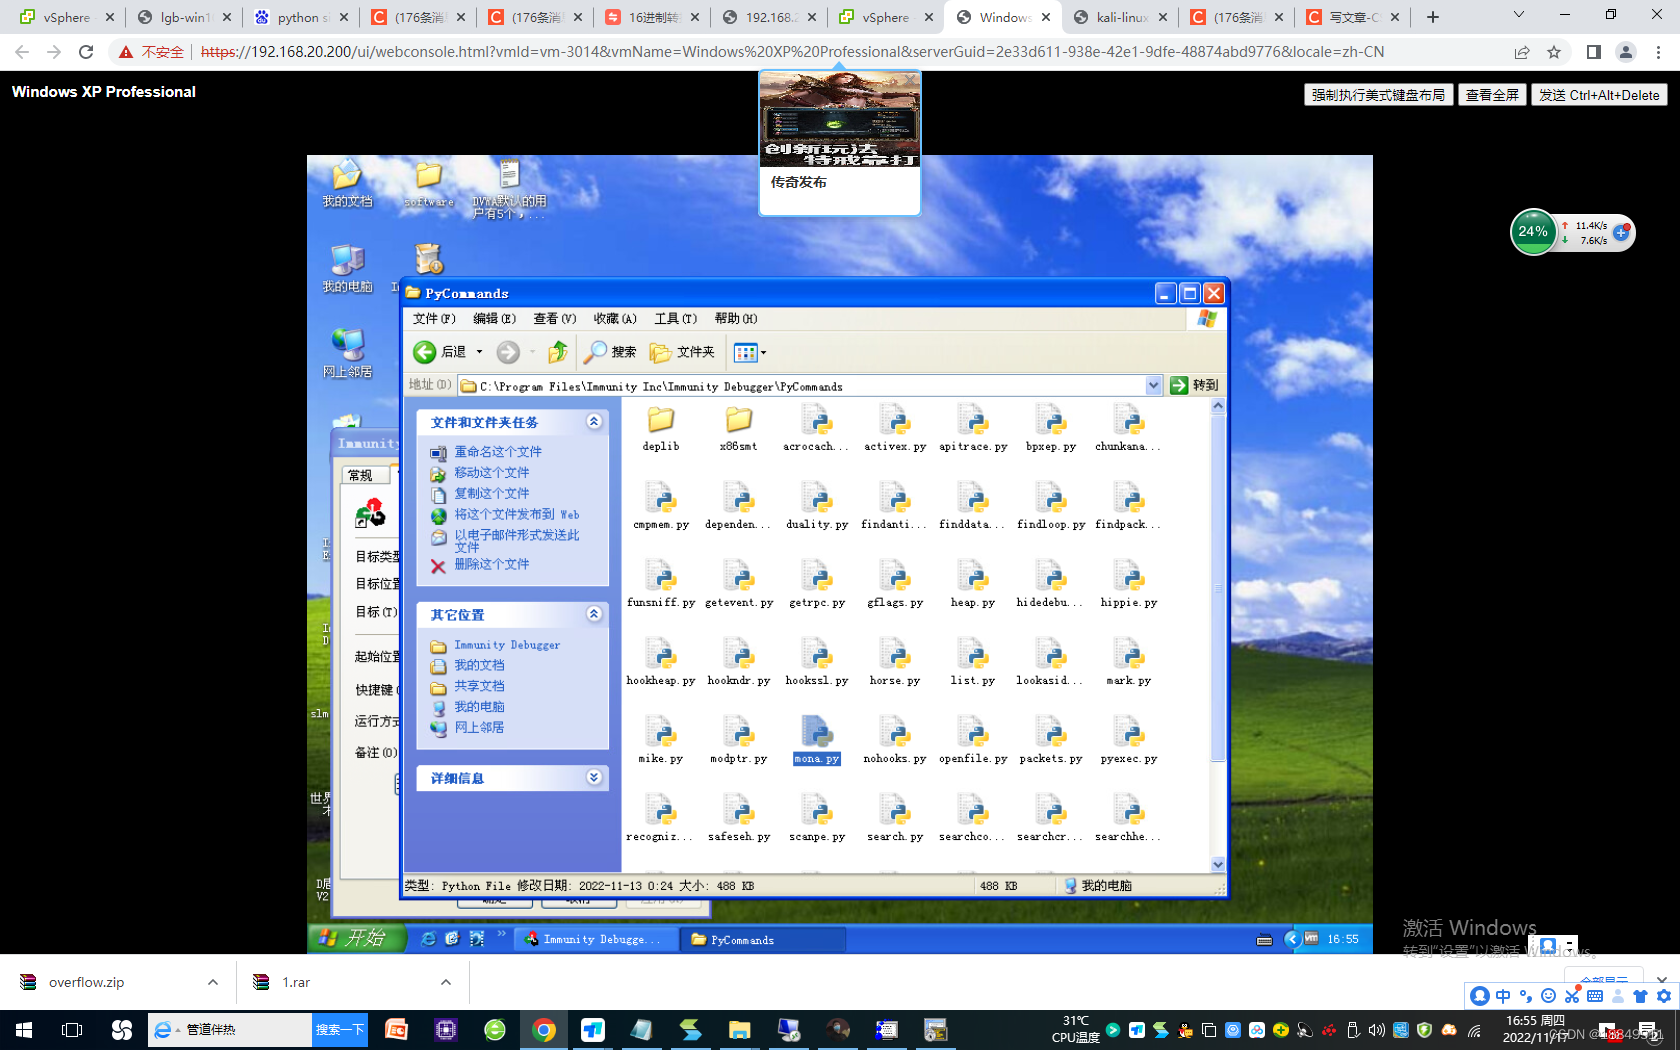Select the openfile.py file
1680x1050 pixels.
[x=973, y=741]
